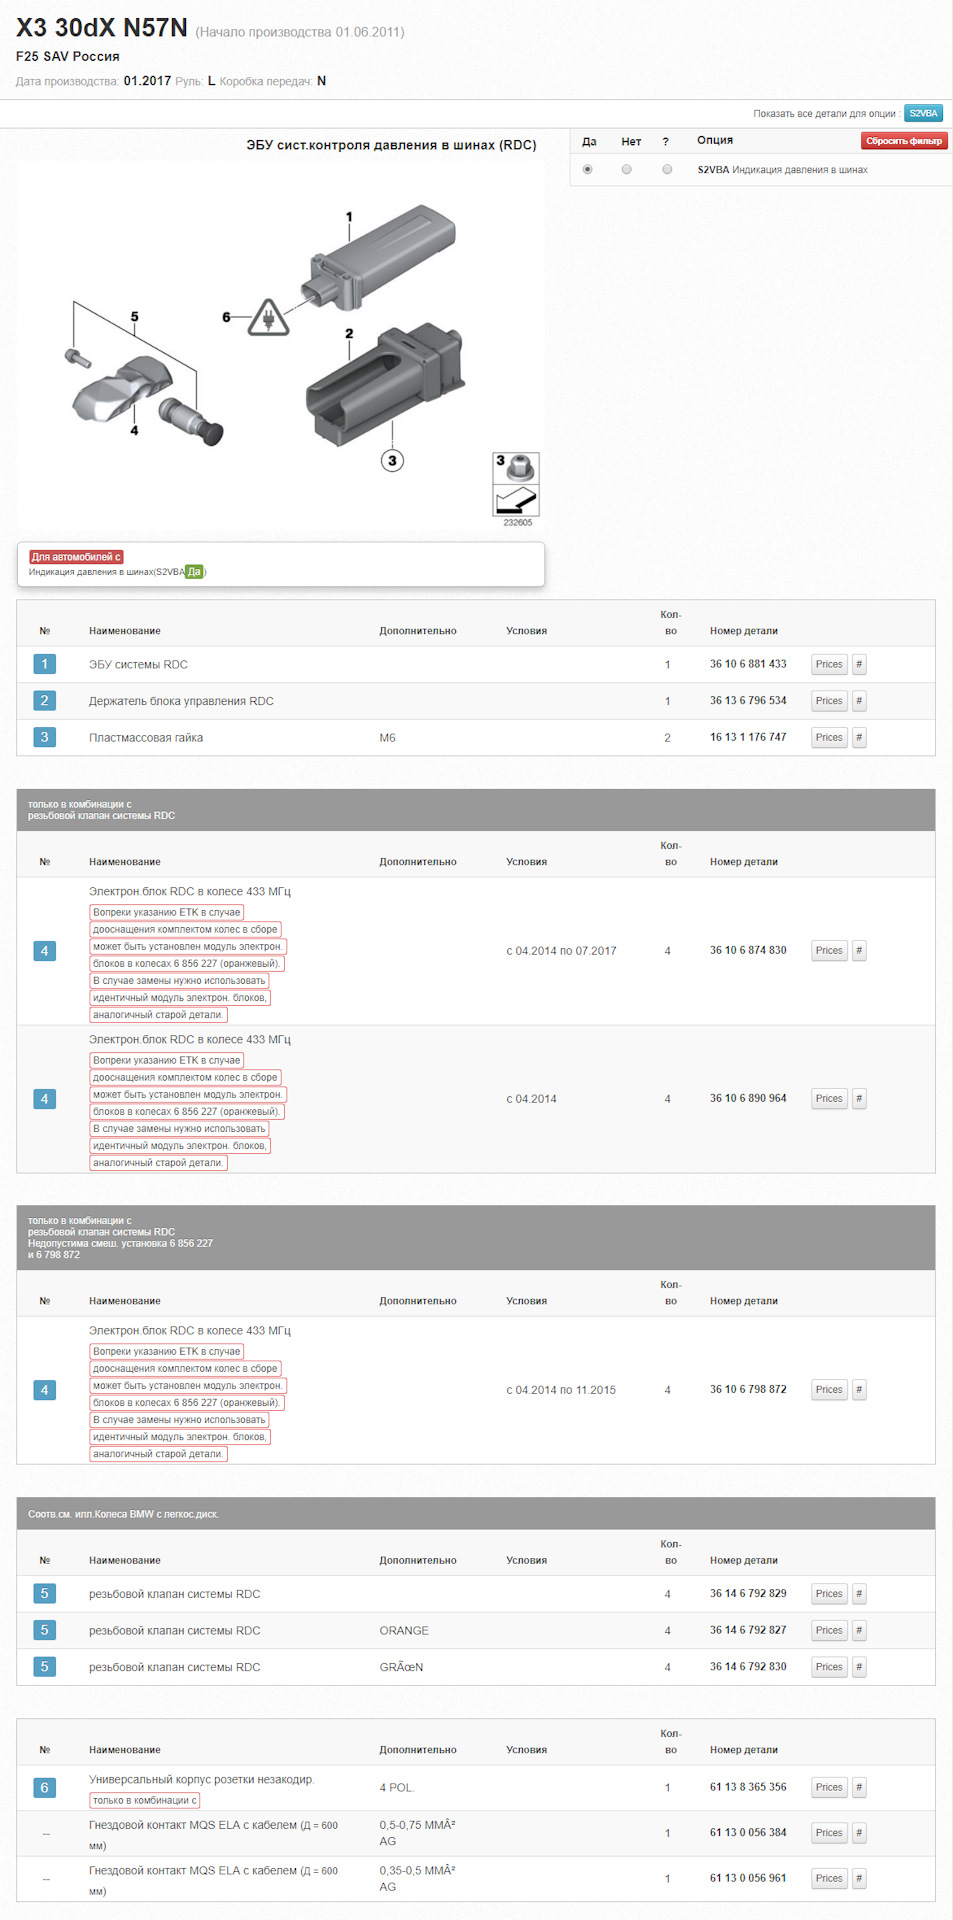Click the '0,35-0,5 MMÂ²' cable size text

417,1870
